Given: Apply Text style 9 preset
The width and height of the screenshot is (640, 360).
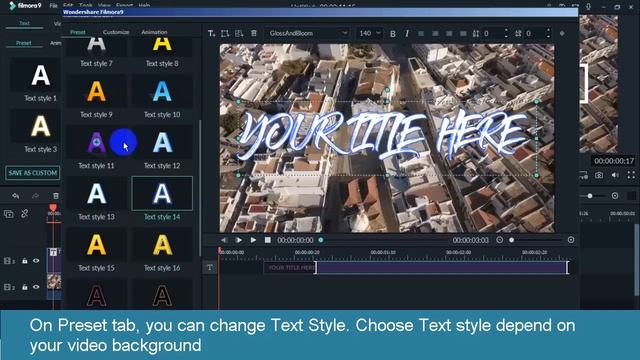Looking at the screenshot, I should tap(96, 97).
